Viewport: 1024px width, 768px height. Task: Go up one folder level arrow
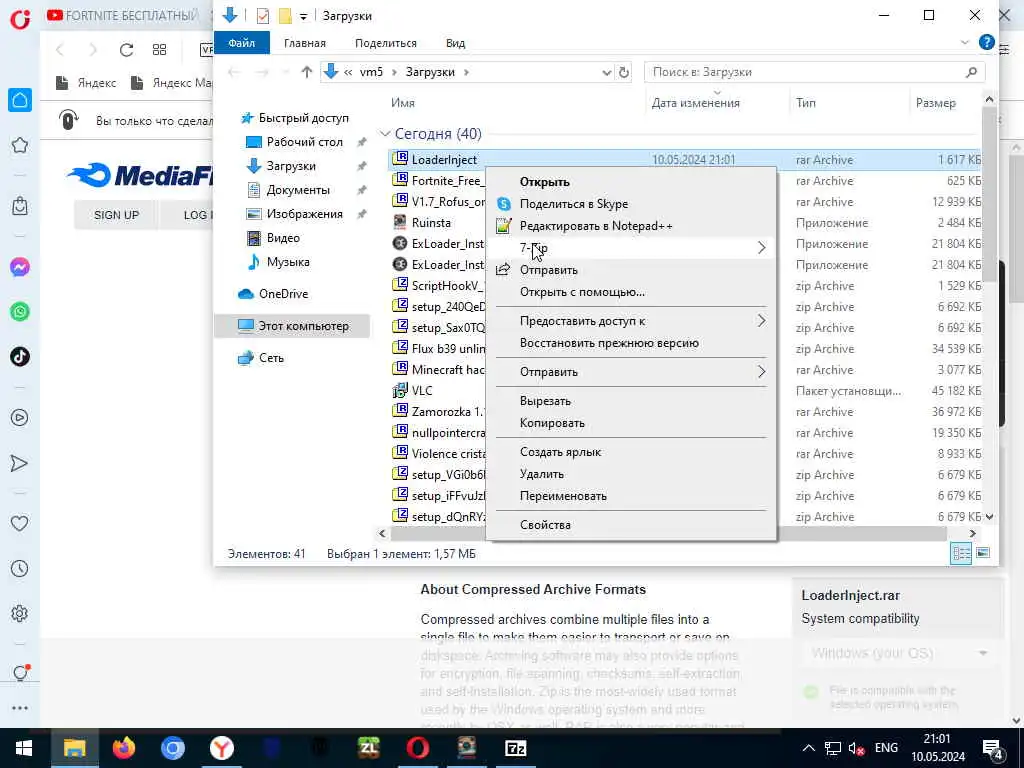coord(306,72)
